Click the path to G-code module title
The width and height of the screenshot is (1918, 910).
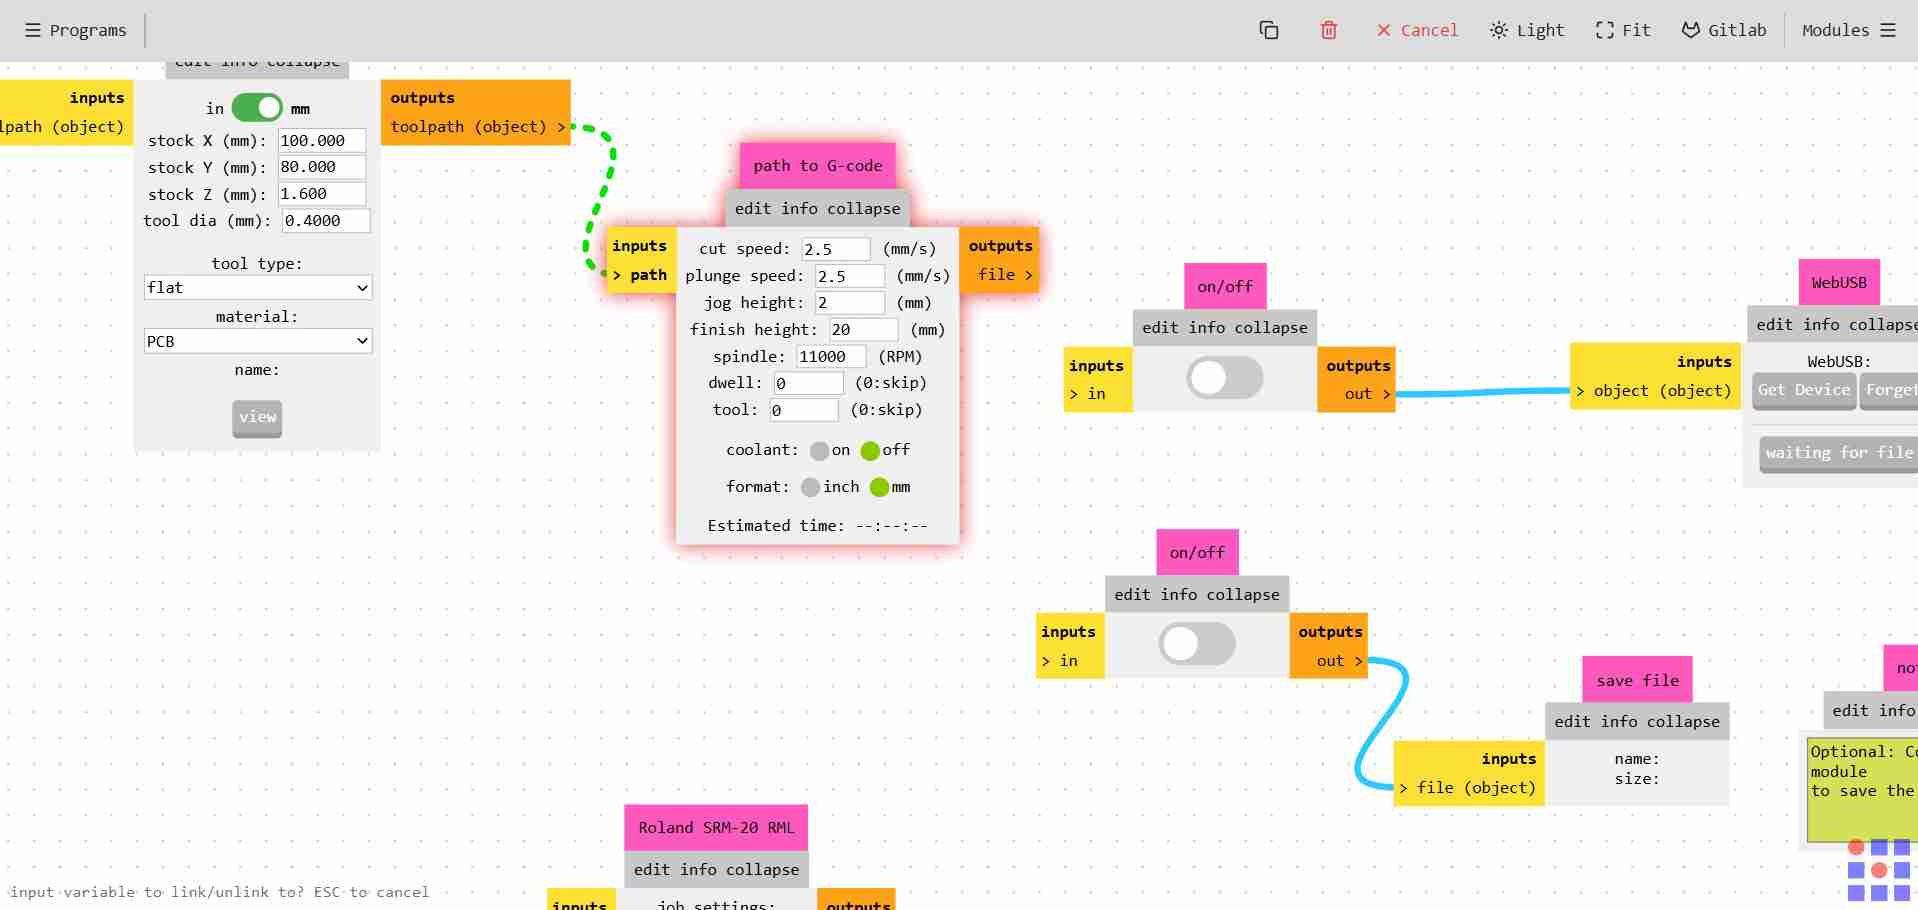coord(818,166)
